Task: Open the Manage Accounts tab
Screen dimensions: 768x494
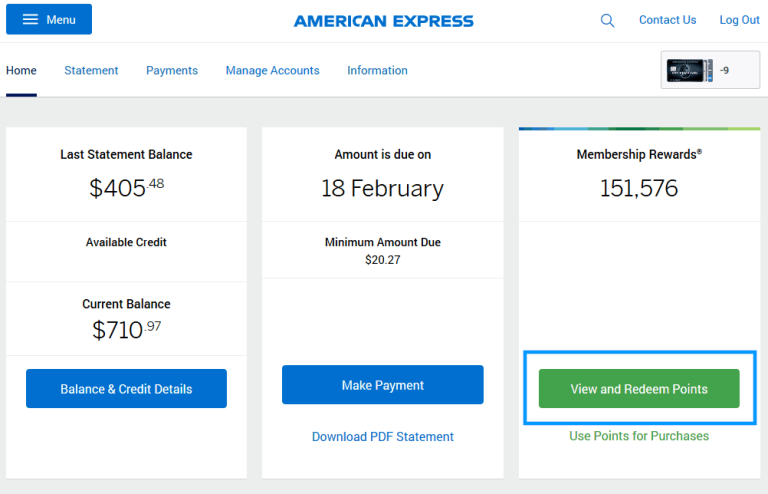Action: (x=272, y=71)
